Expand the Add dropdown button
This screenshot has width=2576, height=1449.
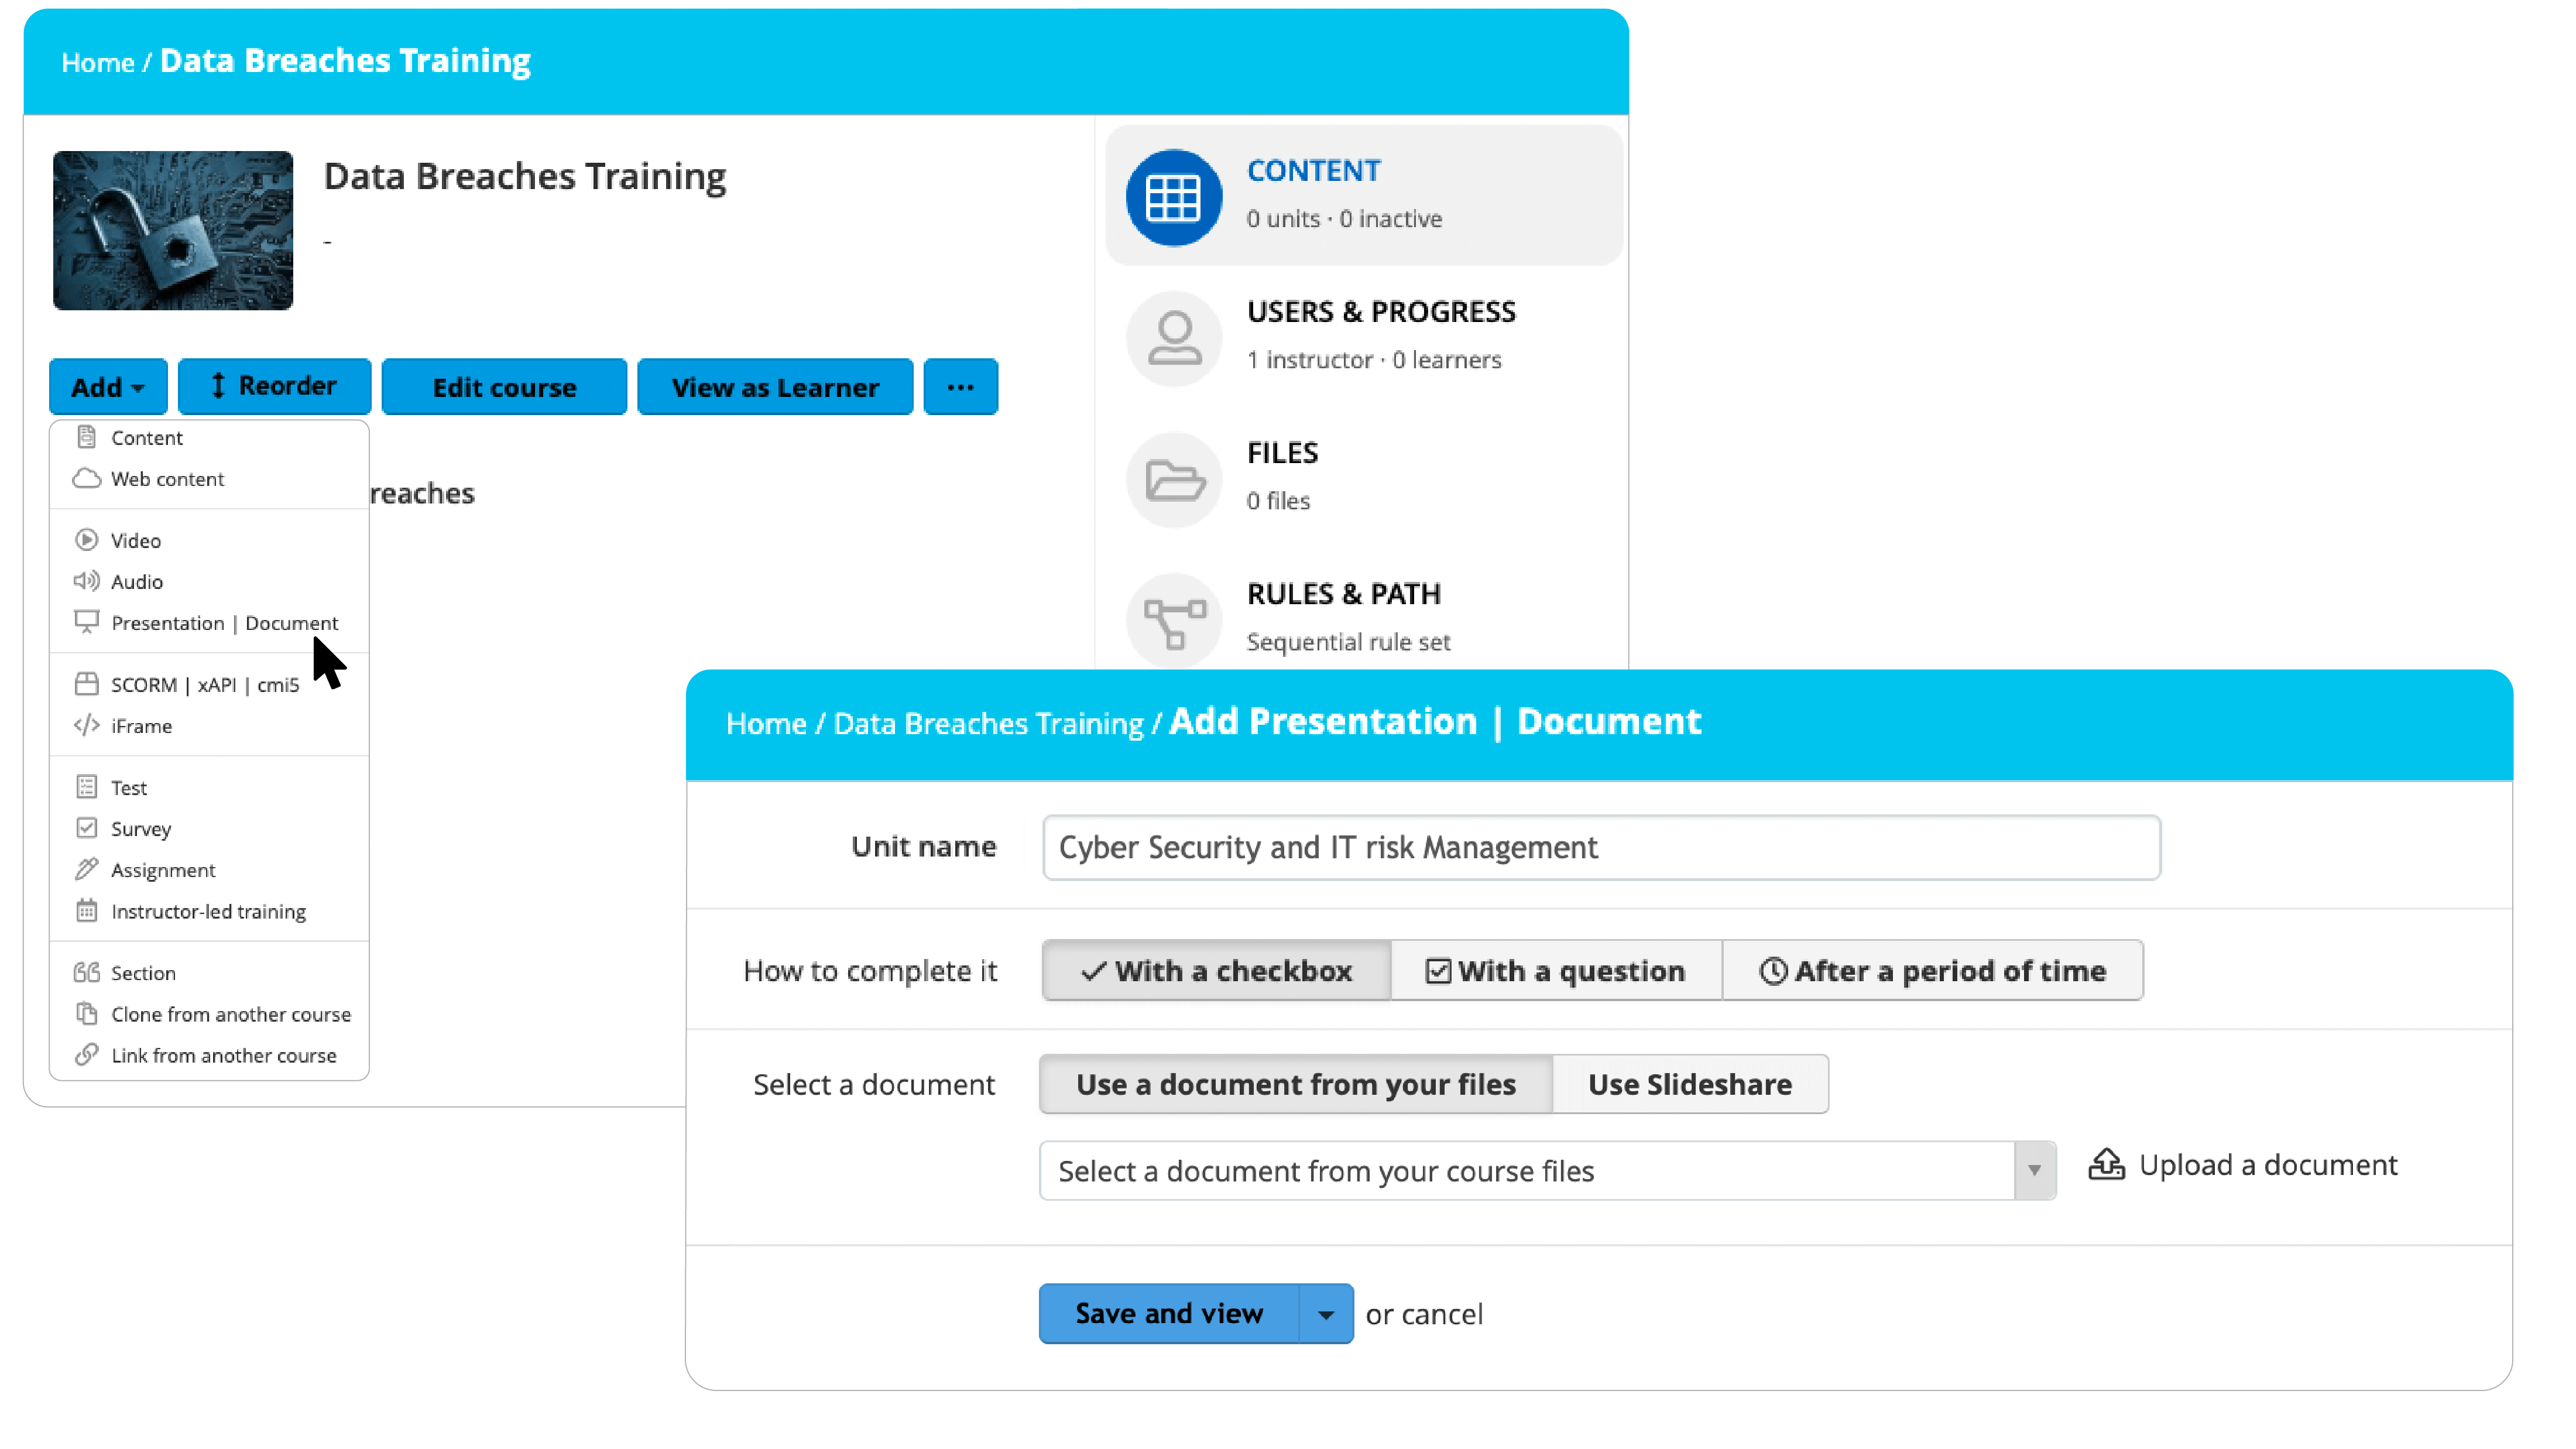click(108, 387)
